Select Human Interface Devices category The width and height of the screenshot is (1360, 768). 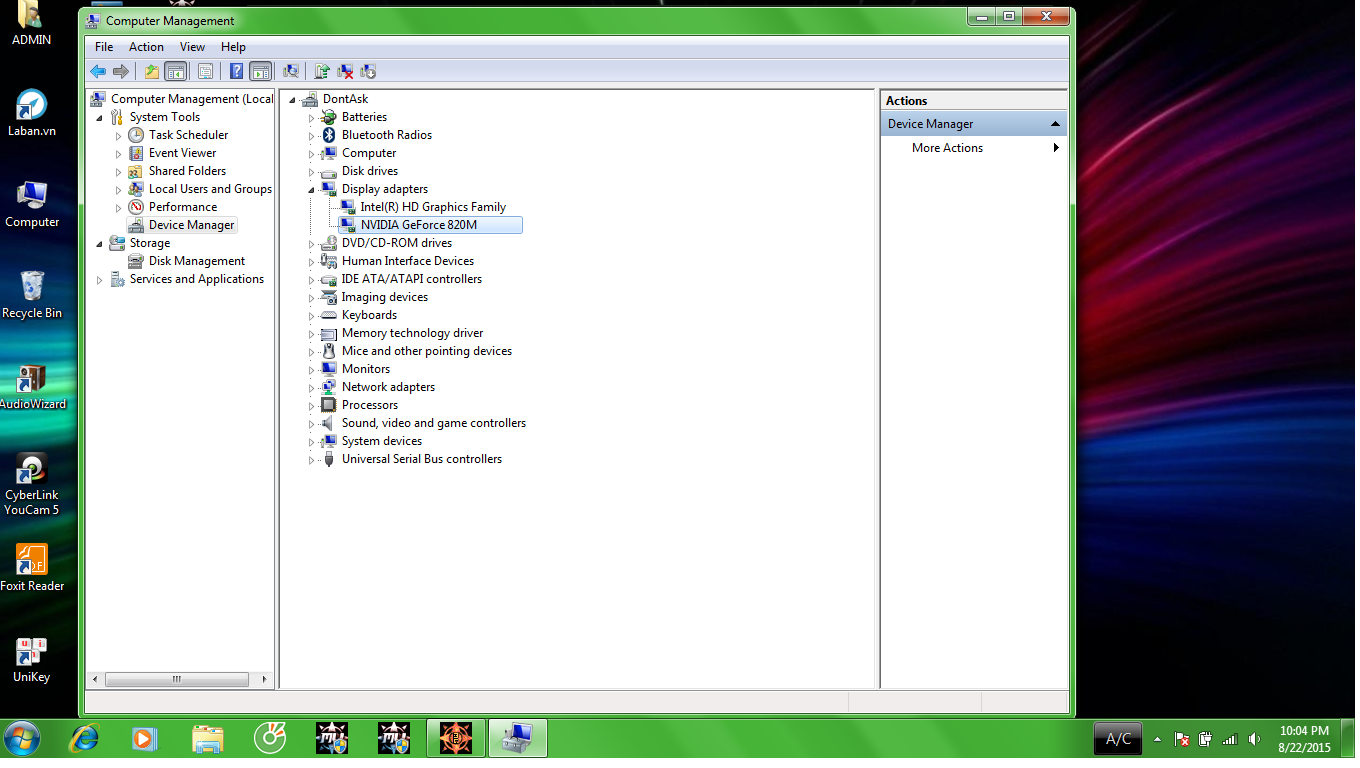click(x=408, y=261)
